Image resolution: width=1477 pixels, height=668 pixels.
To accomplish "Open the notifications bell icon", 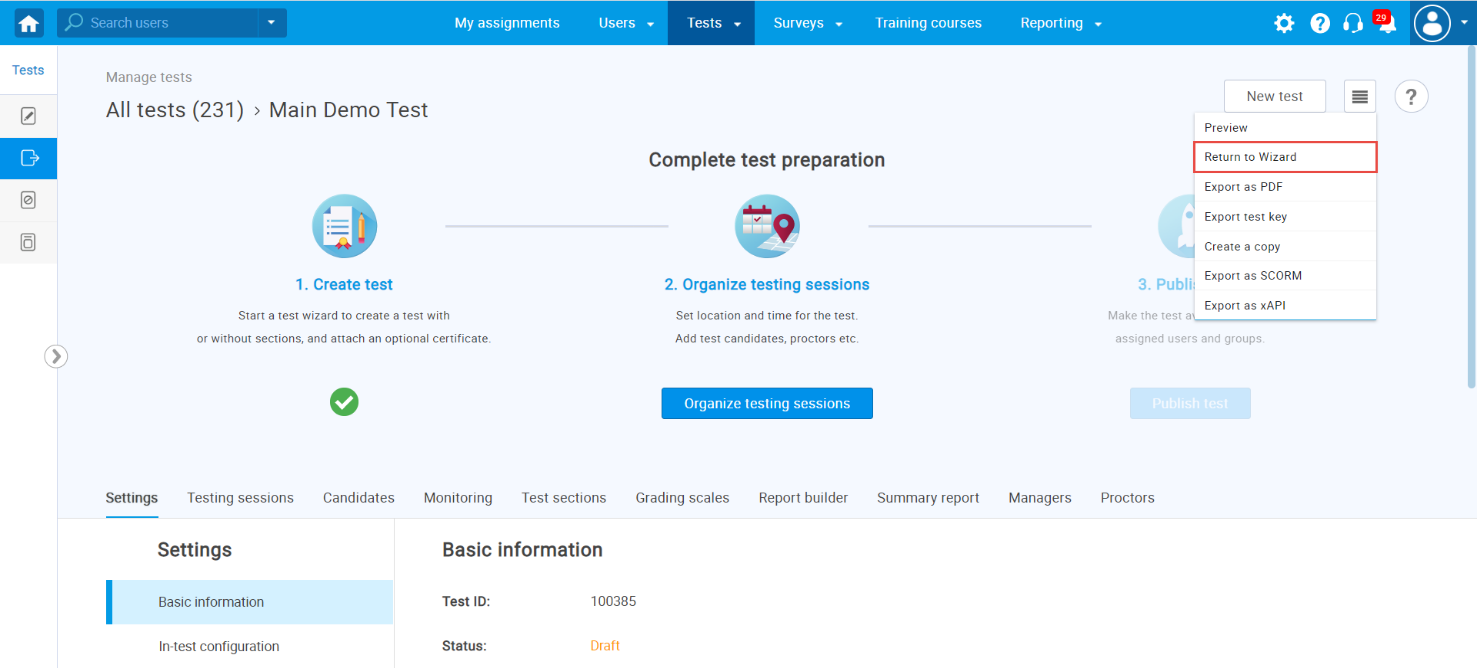I will (1386, 24).
